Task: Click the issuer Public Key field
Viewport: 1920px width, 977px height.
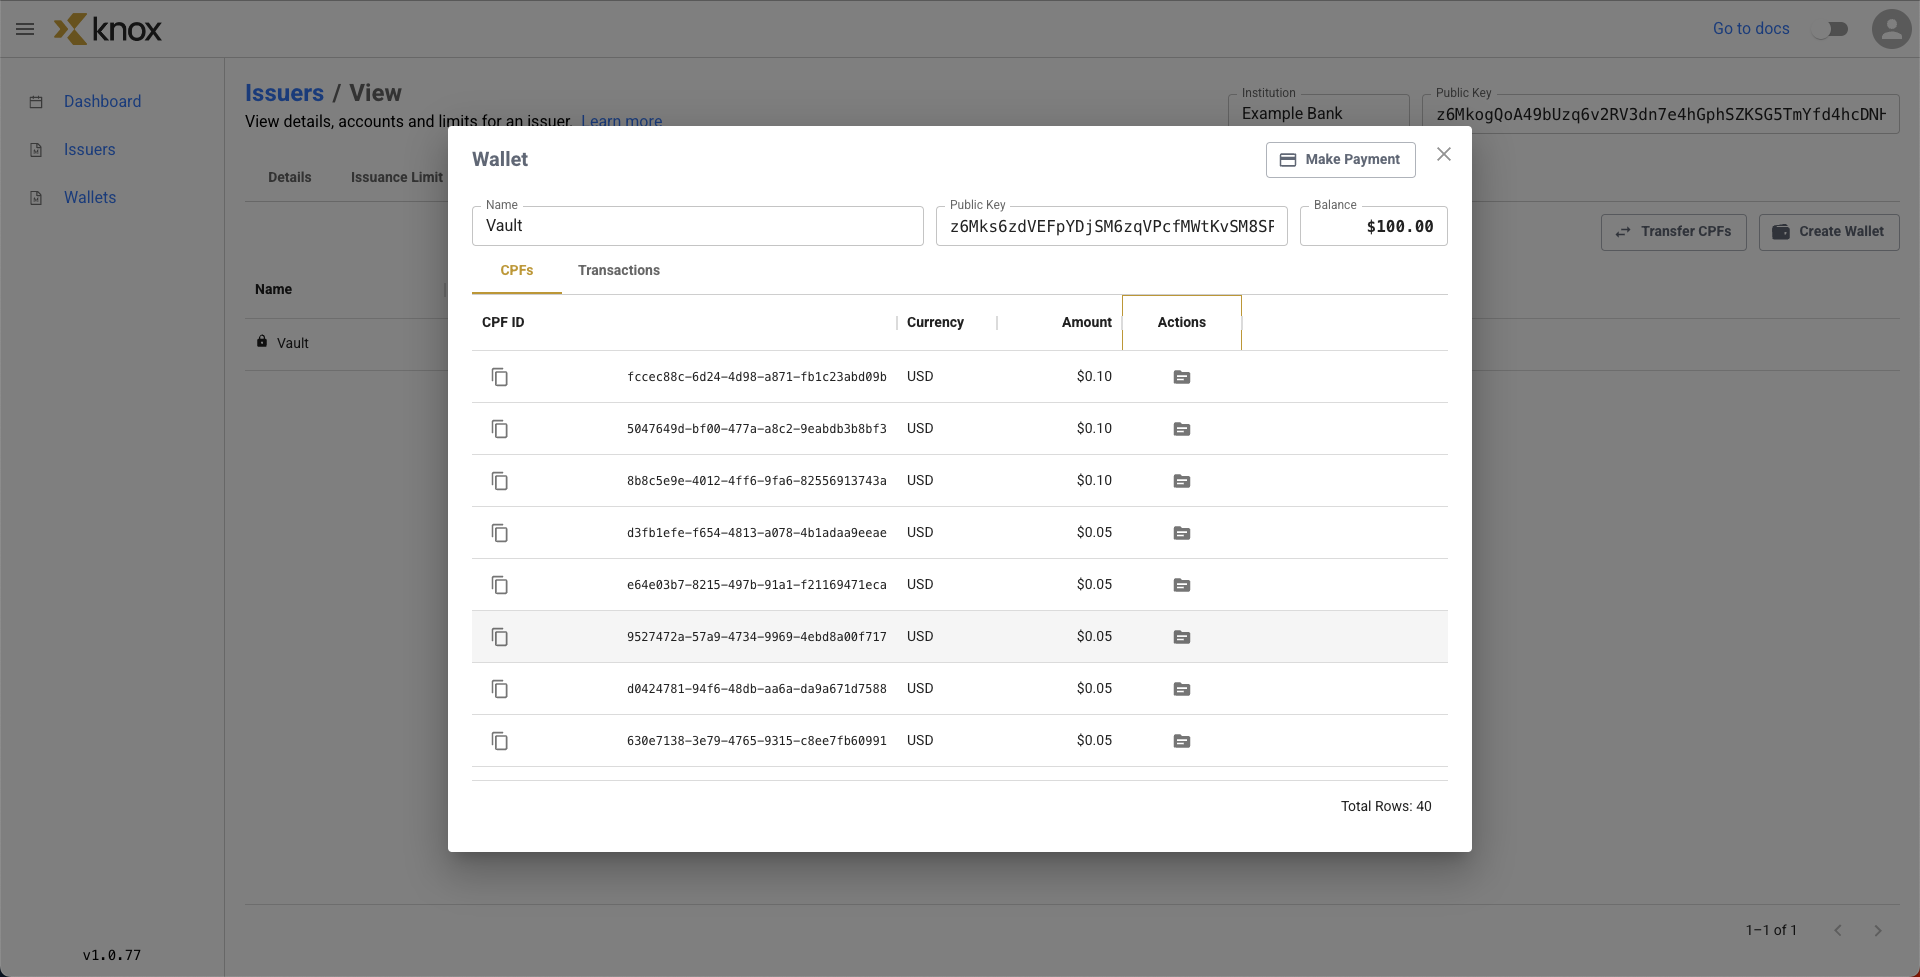Action: pyautogui.click(x=1661, y=114)
